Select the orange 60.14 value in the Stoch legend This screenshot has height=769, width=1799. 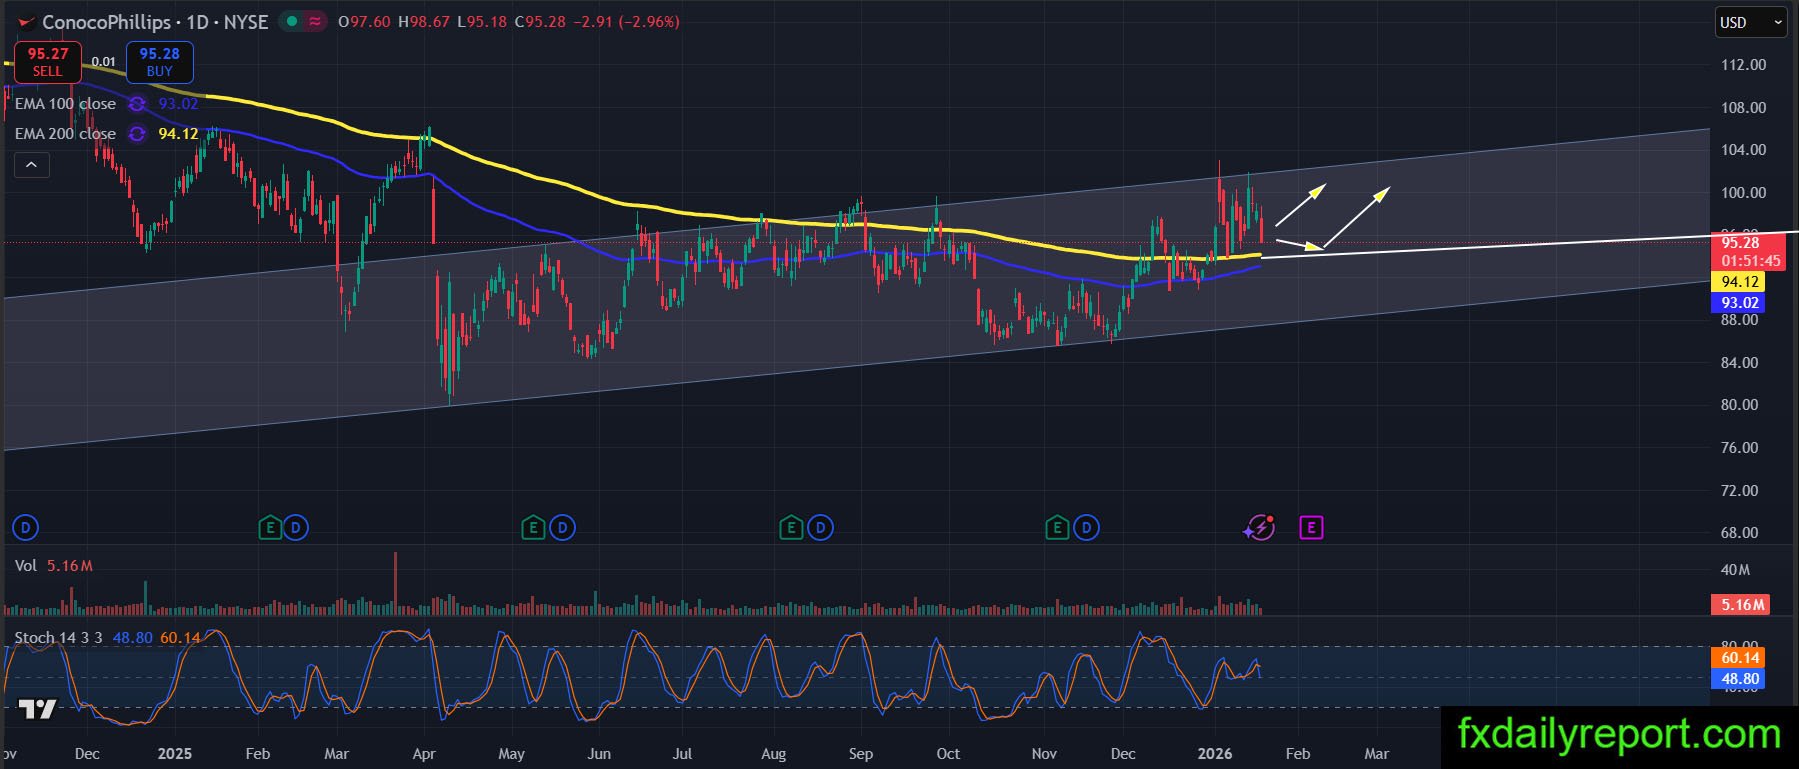pos(180,637)
